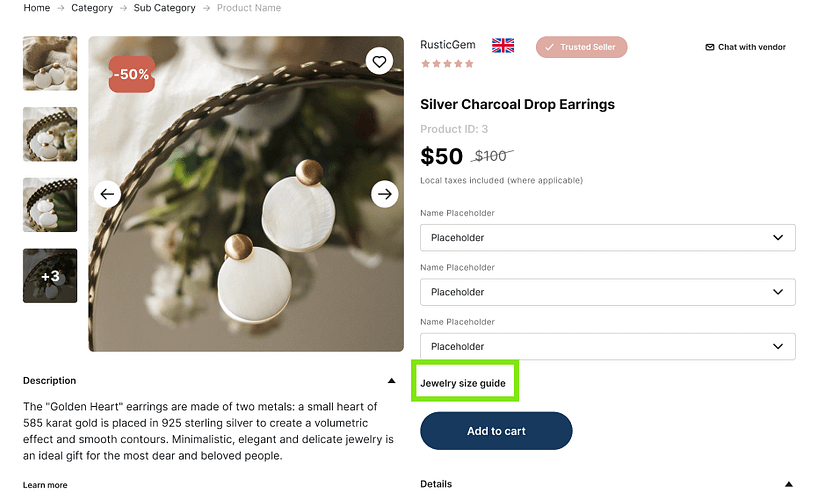Viewport: 832px width, 493px height.
Task: Click the -50% discount badge
Action: click(132, 74)
